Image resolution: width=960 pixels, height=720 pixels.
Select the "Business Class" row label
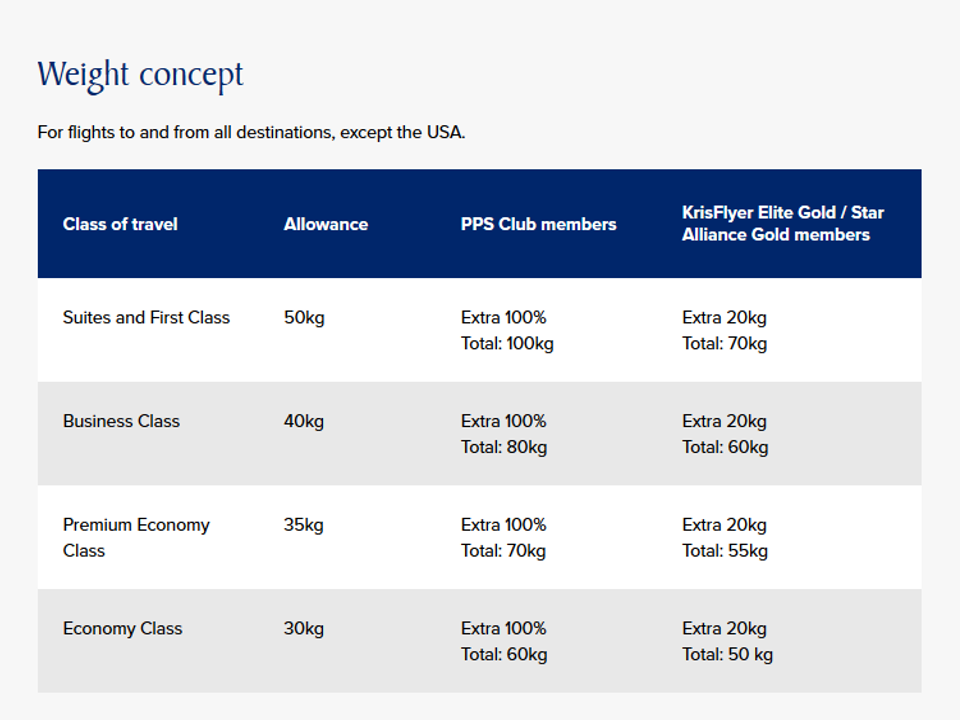point(121,421)
